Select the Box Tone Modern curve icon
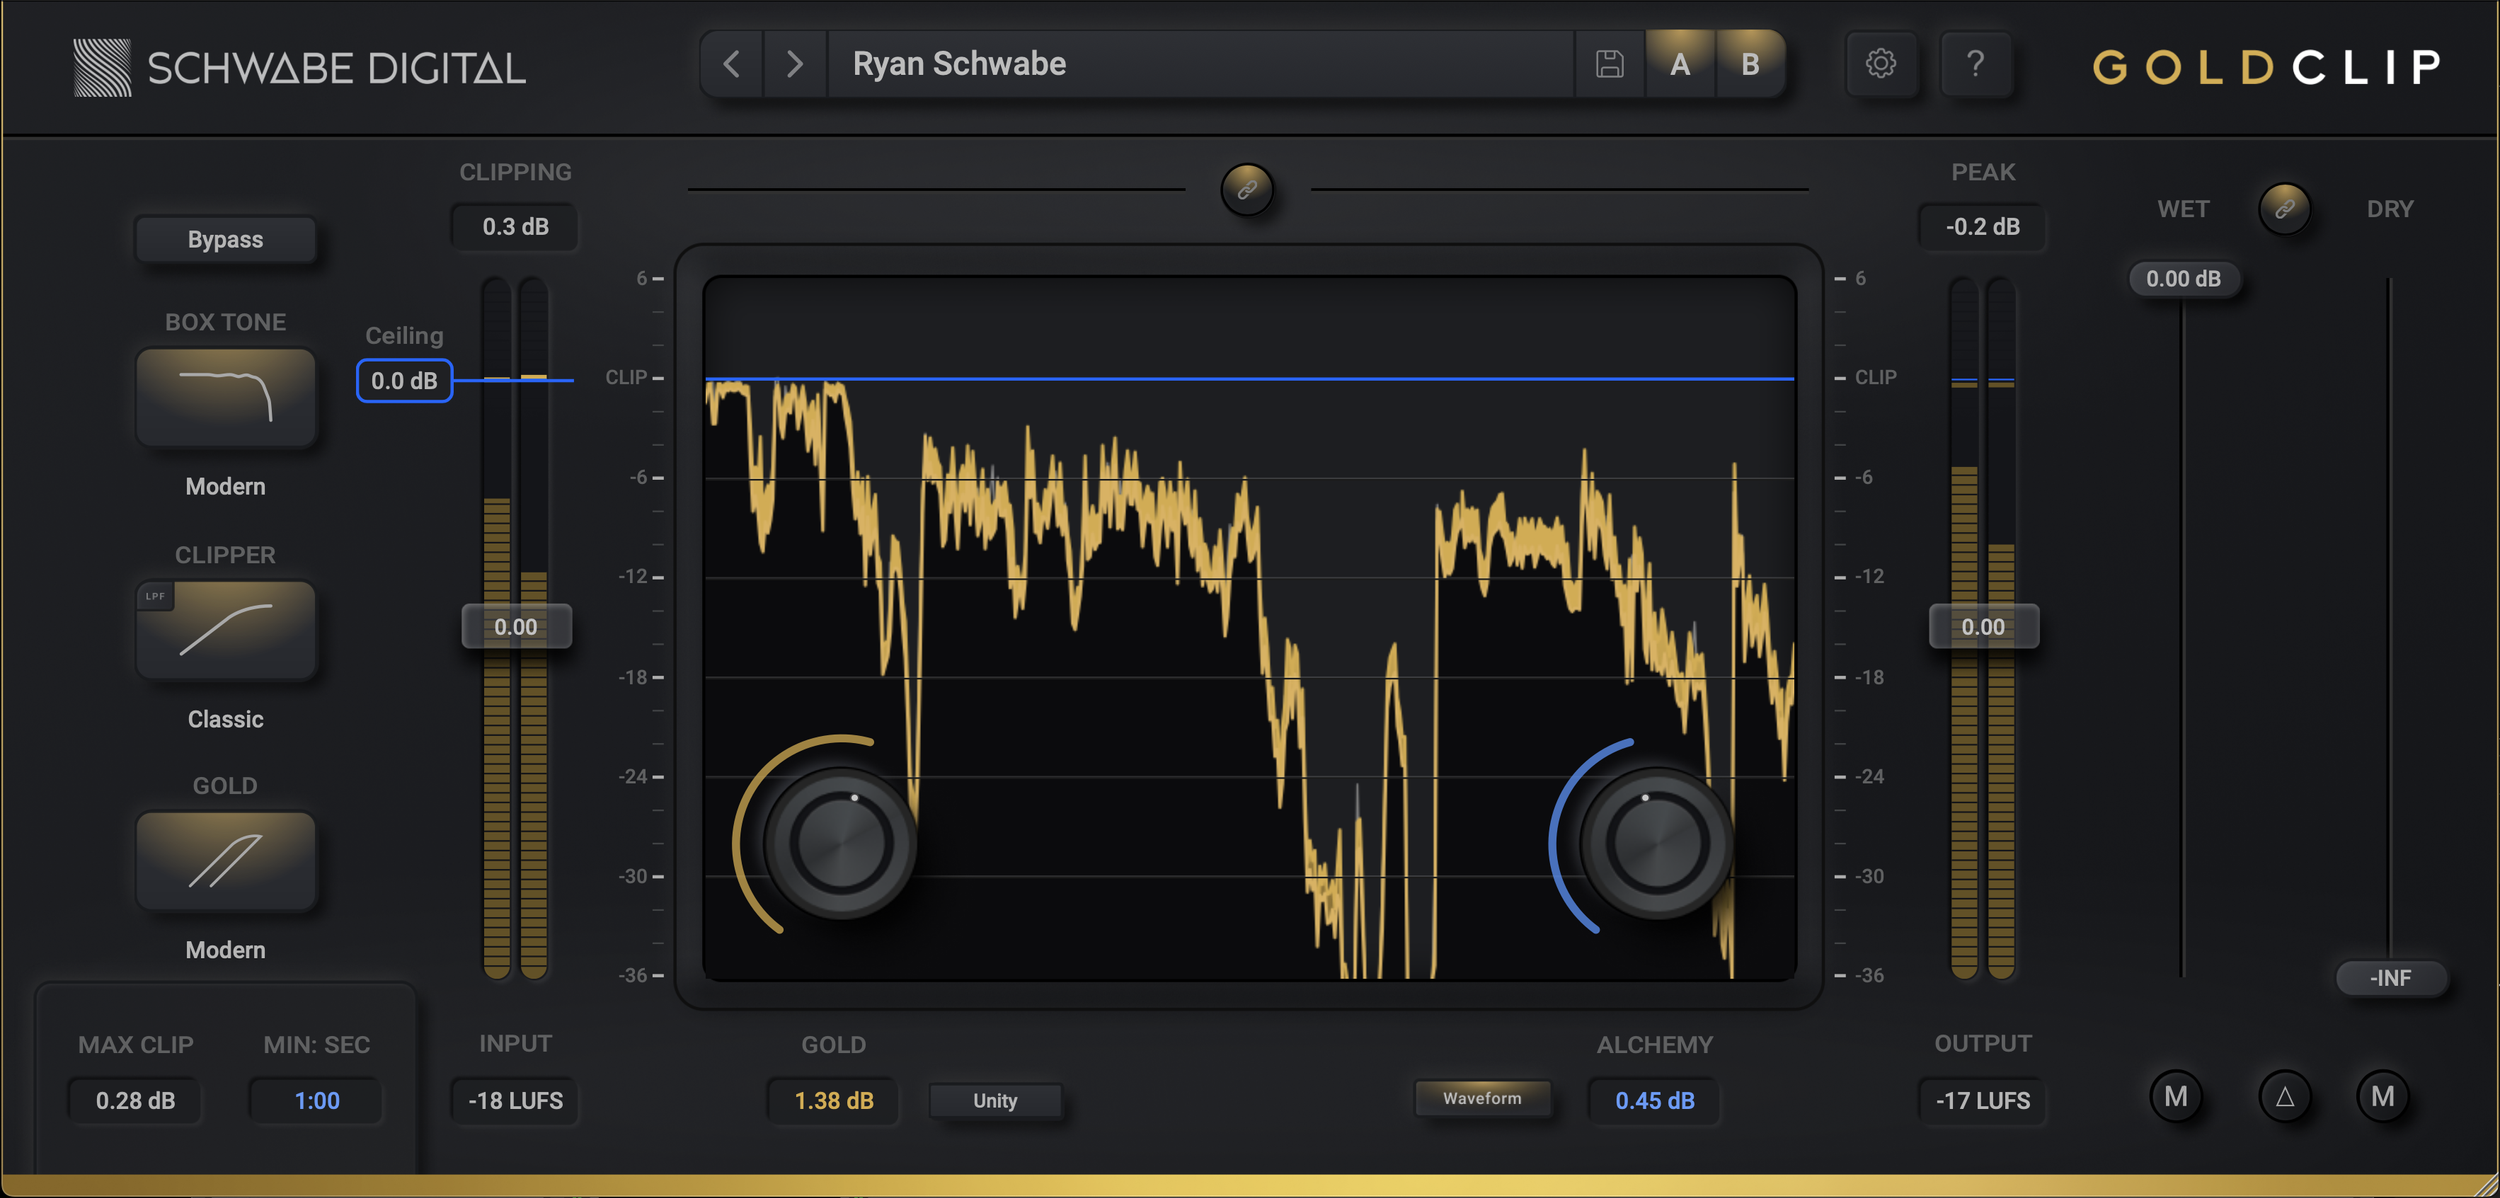Image resolution: width=2500 pixels, height=1198 pixels. (x=226, y=397)
